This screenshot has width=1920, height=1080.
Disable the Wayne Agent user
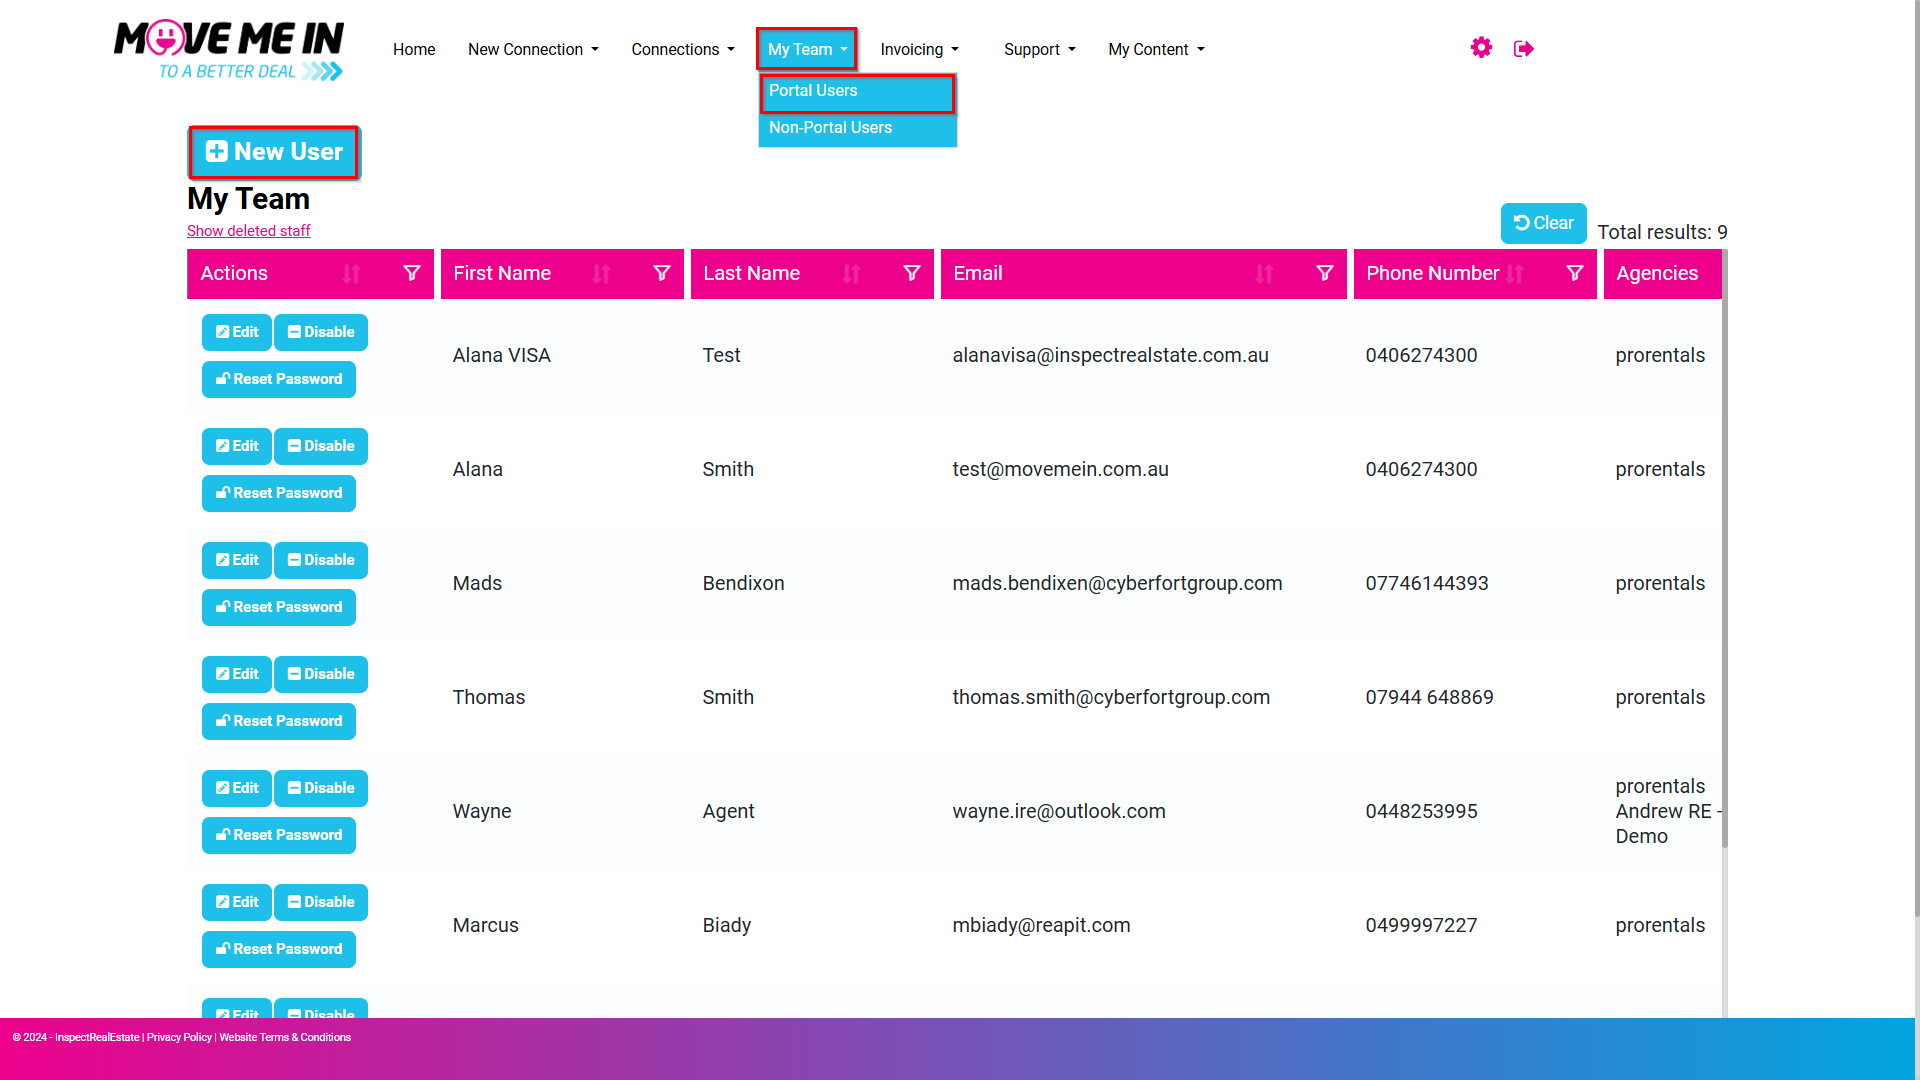321,788
